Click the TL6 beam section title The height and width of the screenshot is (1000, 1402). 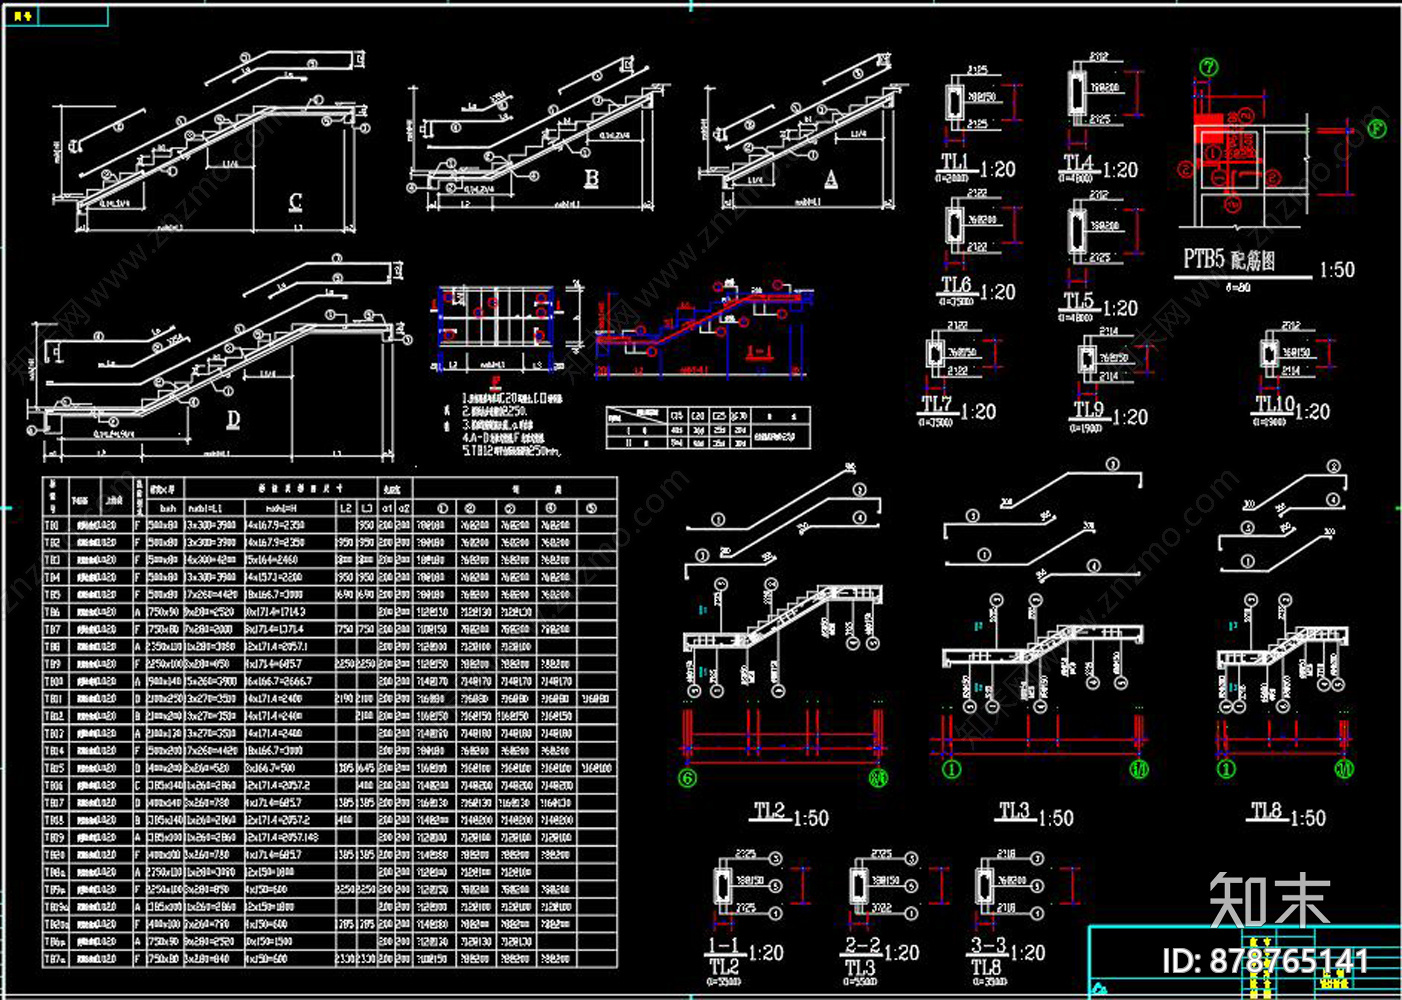pos(956,285)
